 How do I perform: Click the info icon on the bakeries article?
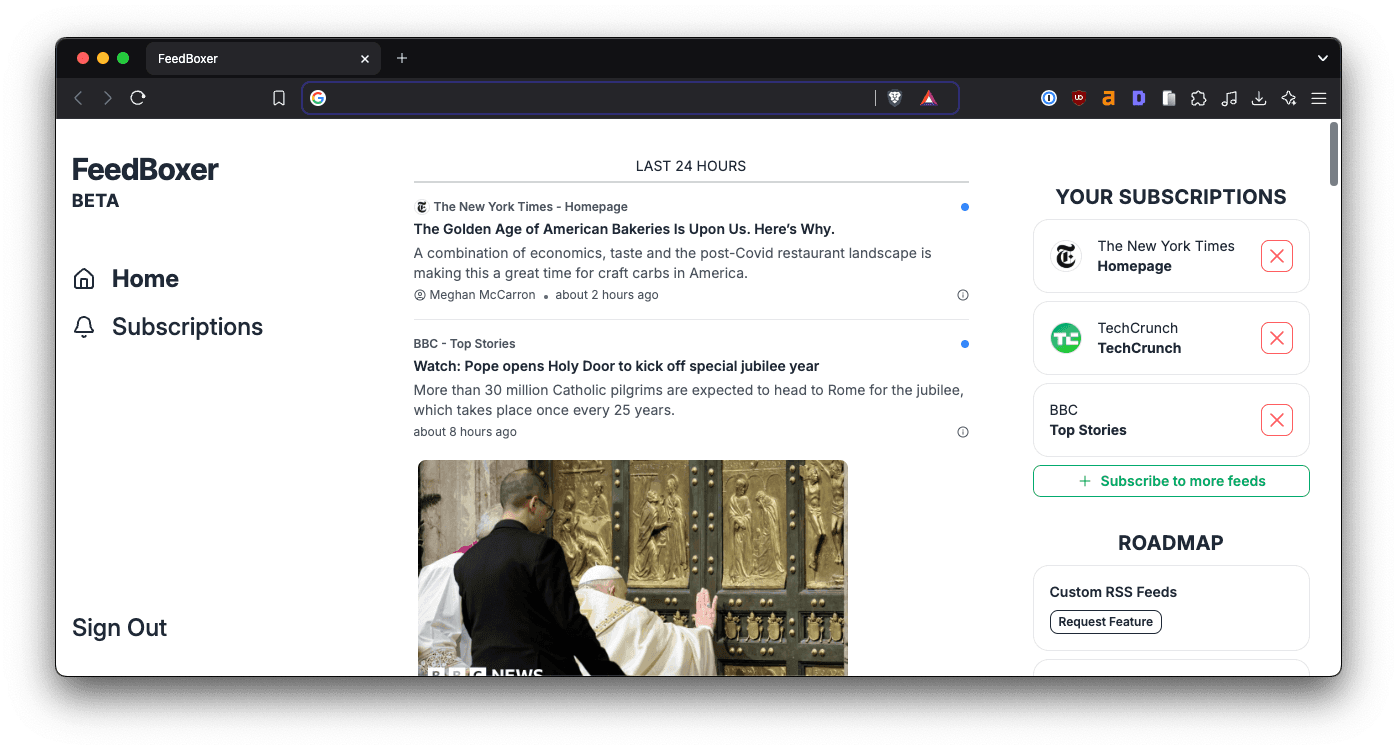[962, 294]
